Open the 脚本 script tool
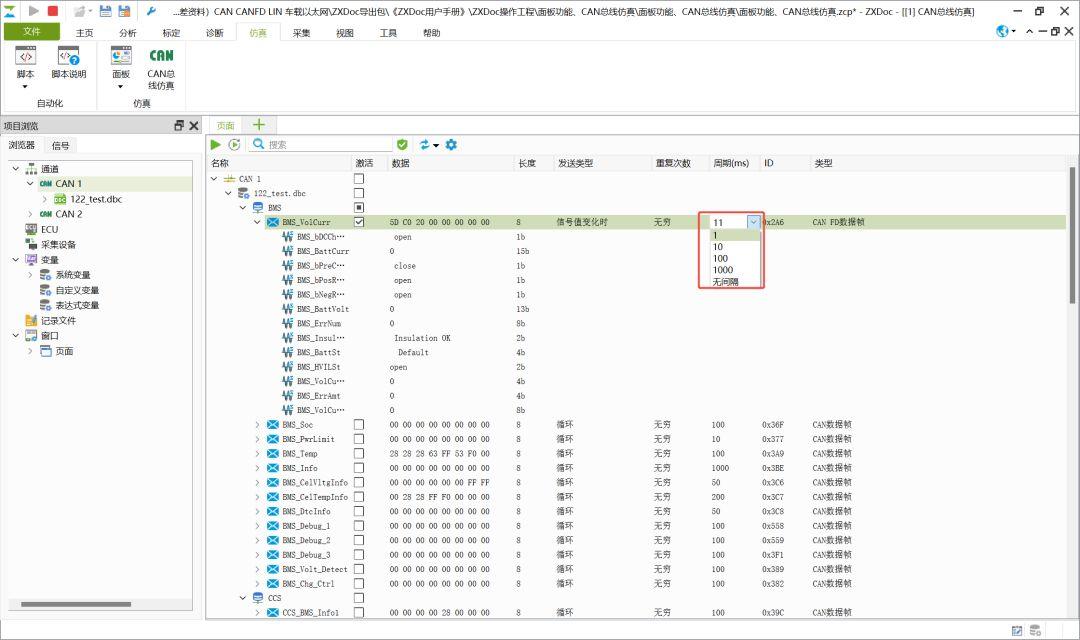The image size is (1080, 640). click(x=25, y=62)
